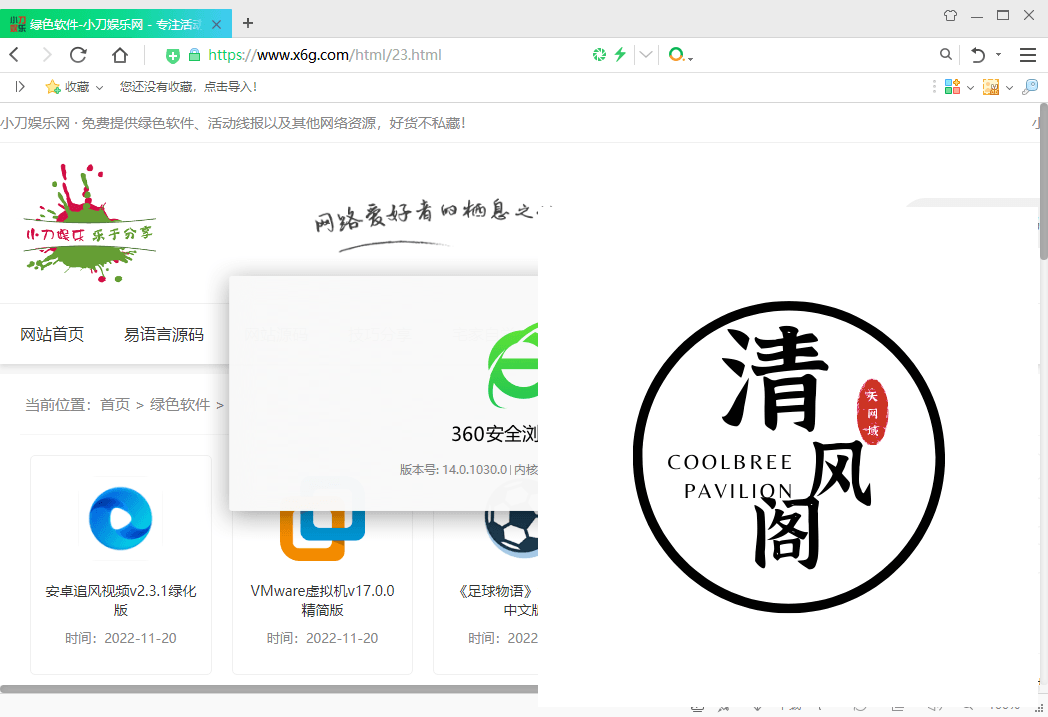Expand the extensions dropdown arrow
Viewport: 1048px width, 717px height.
tap(970, 88)
